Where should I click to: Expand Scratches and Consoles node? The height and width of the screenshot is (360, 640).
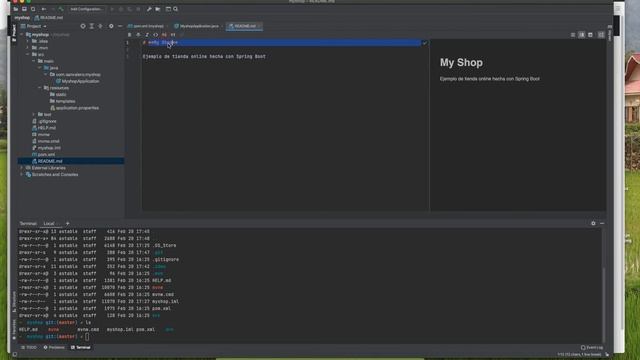click(x=22, y=174)
